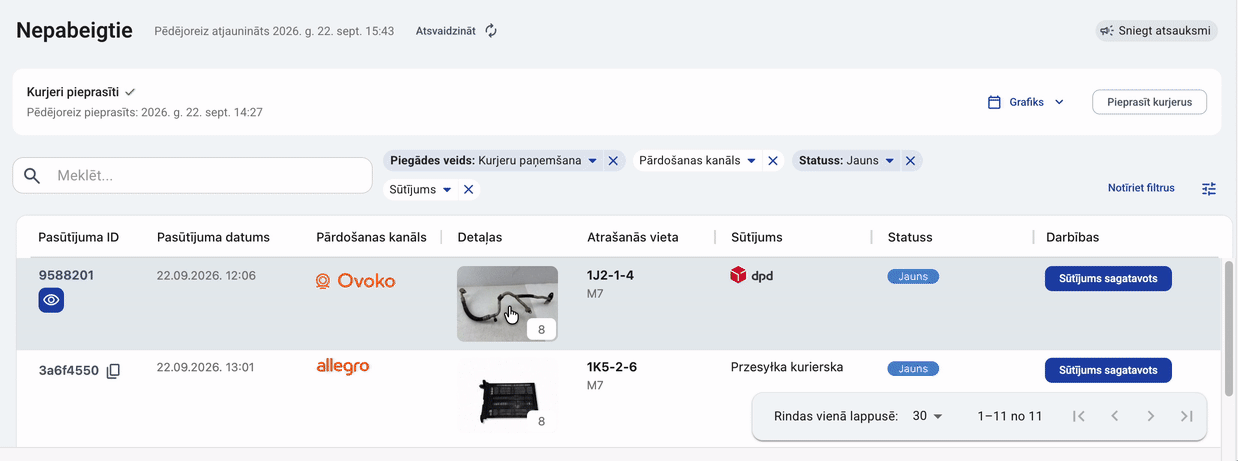
Task: Go to the first page
Action: tap(1078, 416)
